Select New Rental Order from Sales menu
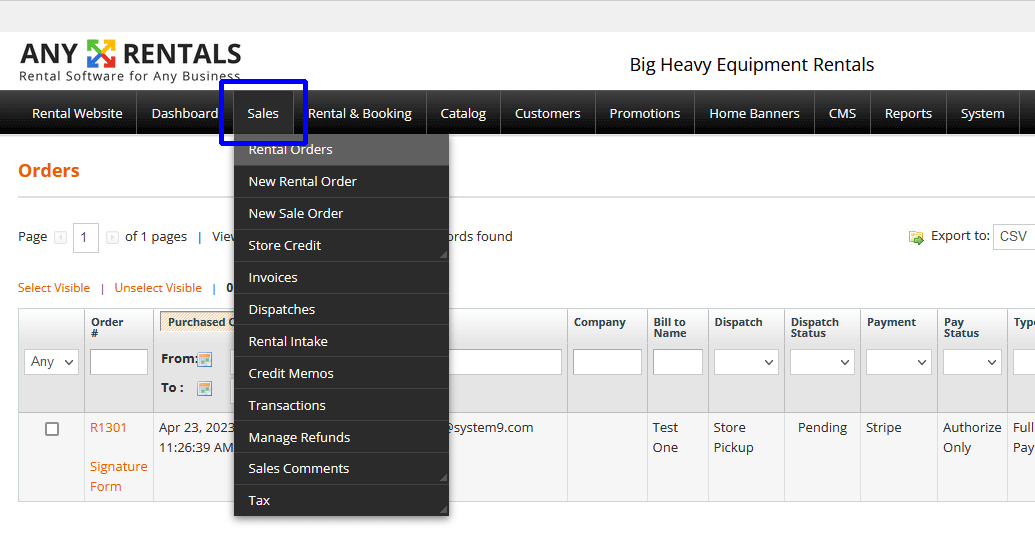 point(303,182)
